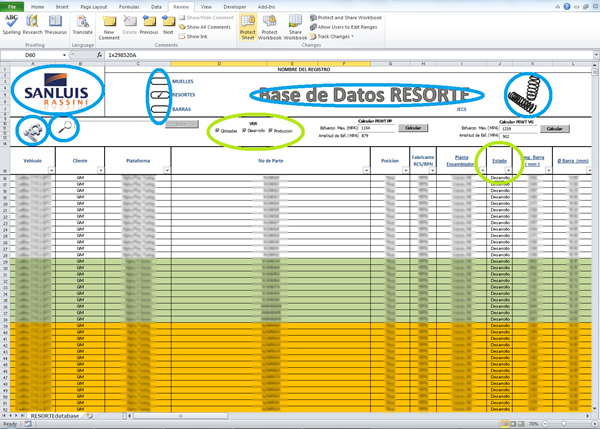Switch to the Insert tab
The height and width of the screenshot is (429, 600).
tap(62, 7)
